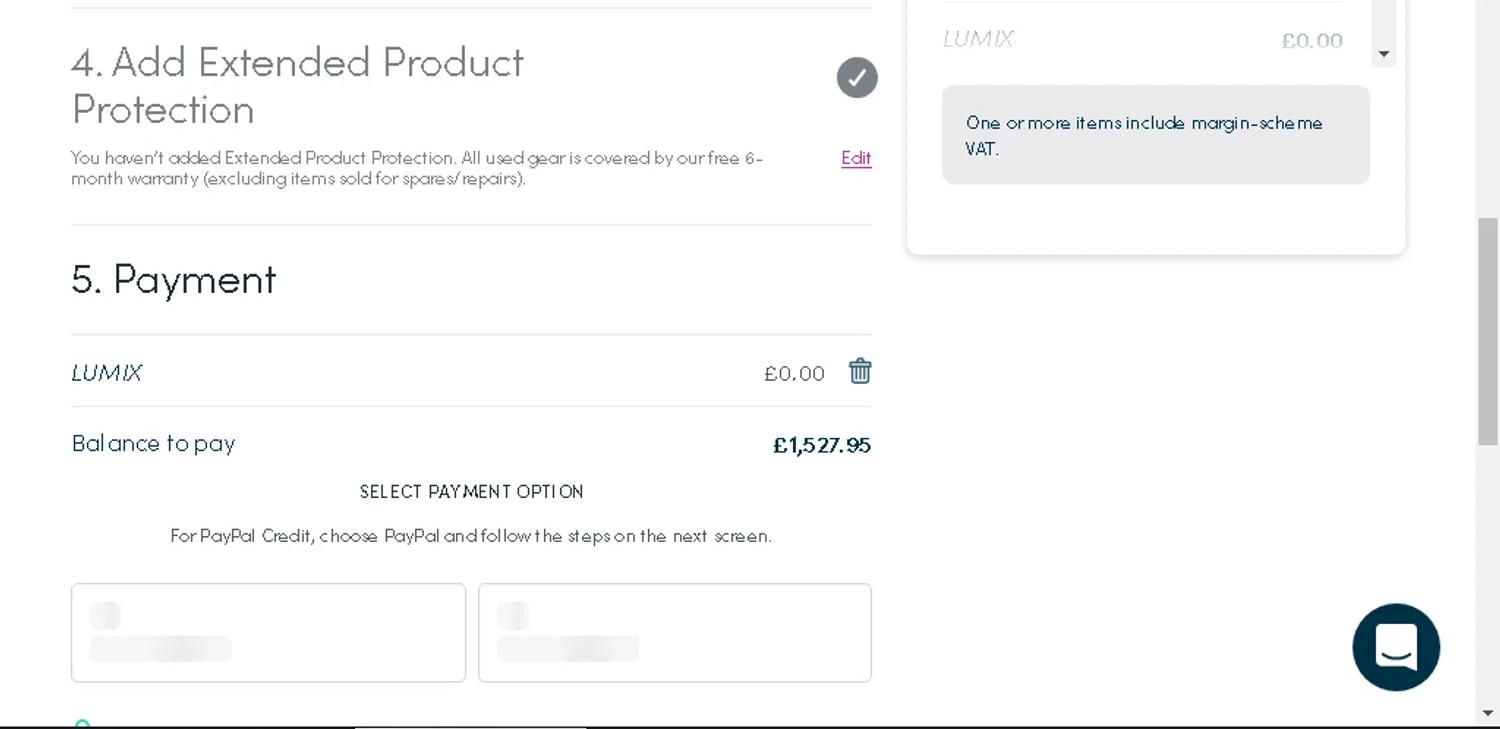Click the page scrollbar down arrow
Screen dimensions: 1500x729
1488,714
